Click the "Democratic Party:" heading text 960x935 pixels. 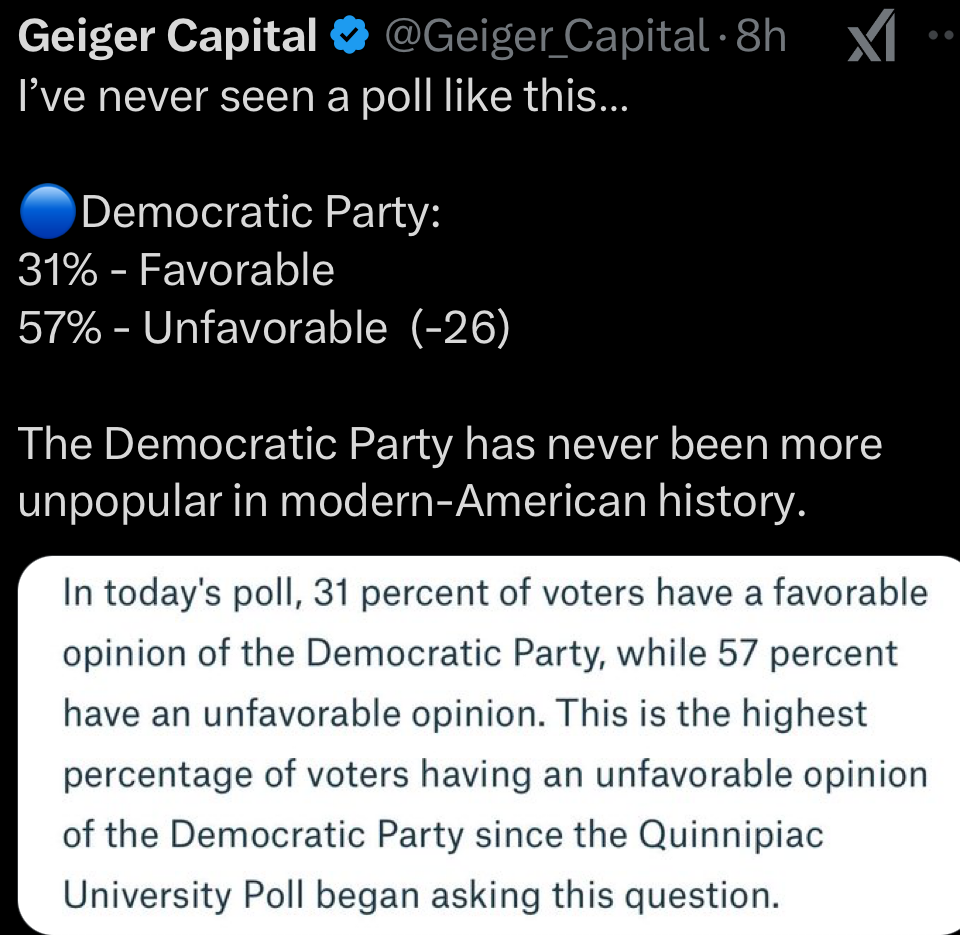tap(260, 213)
